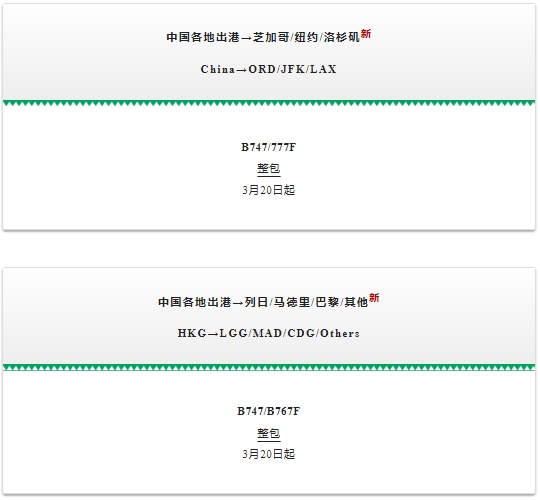Click the red 新 badge beside 其他

click(374, 298)
